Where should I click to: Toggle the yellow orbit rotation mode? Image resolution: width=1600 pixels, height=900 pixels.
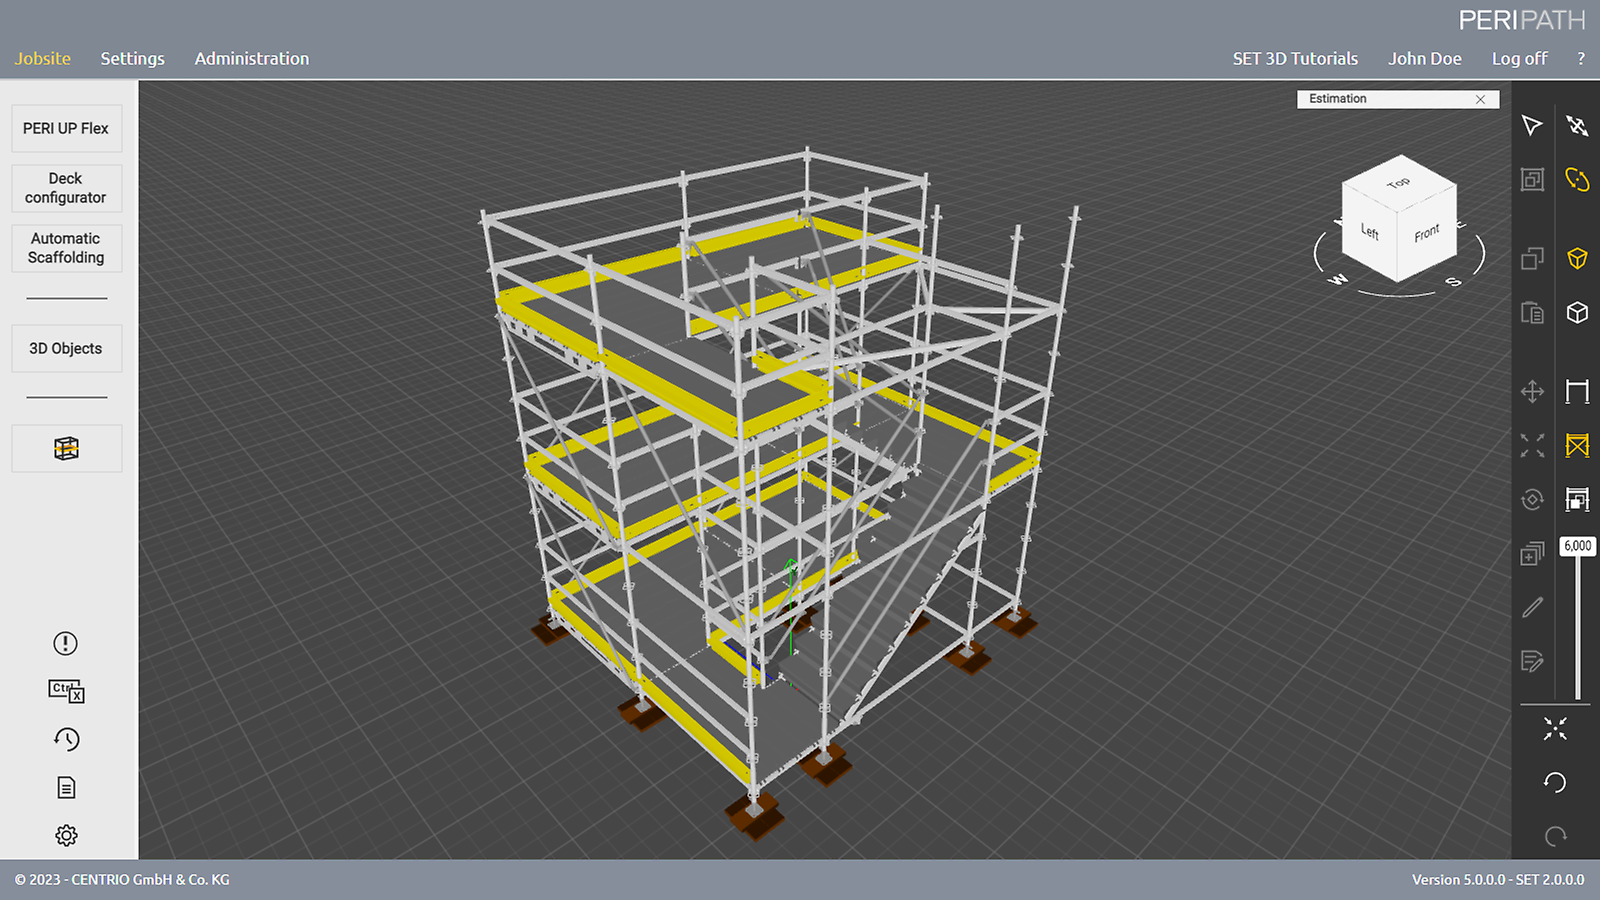(1577, 179)
